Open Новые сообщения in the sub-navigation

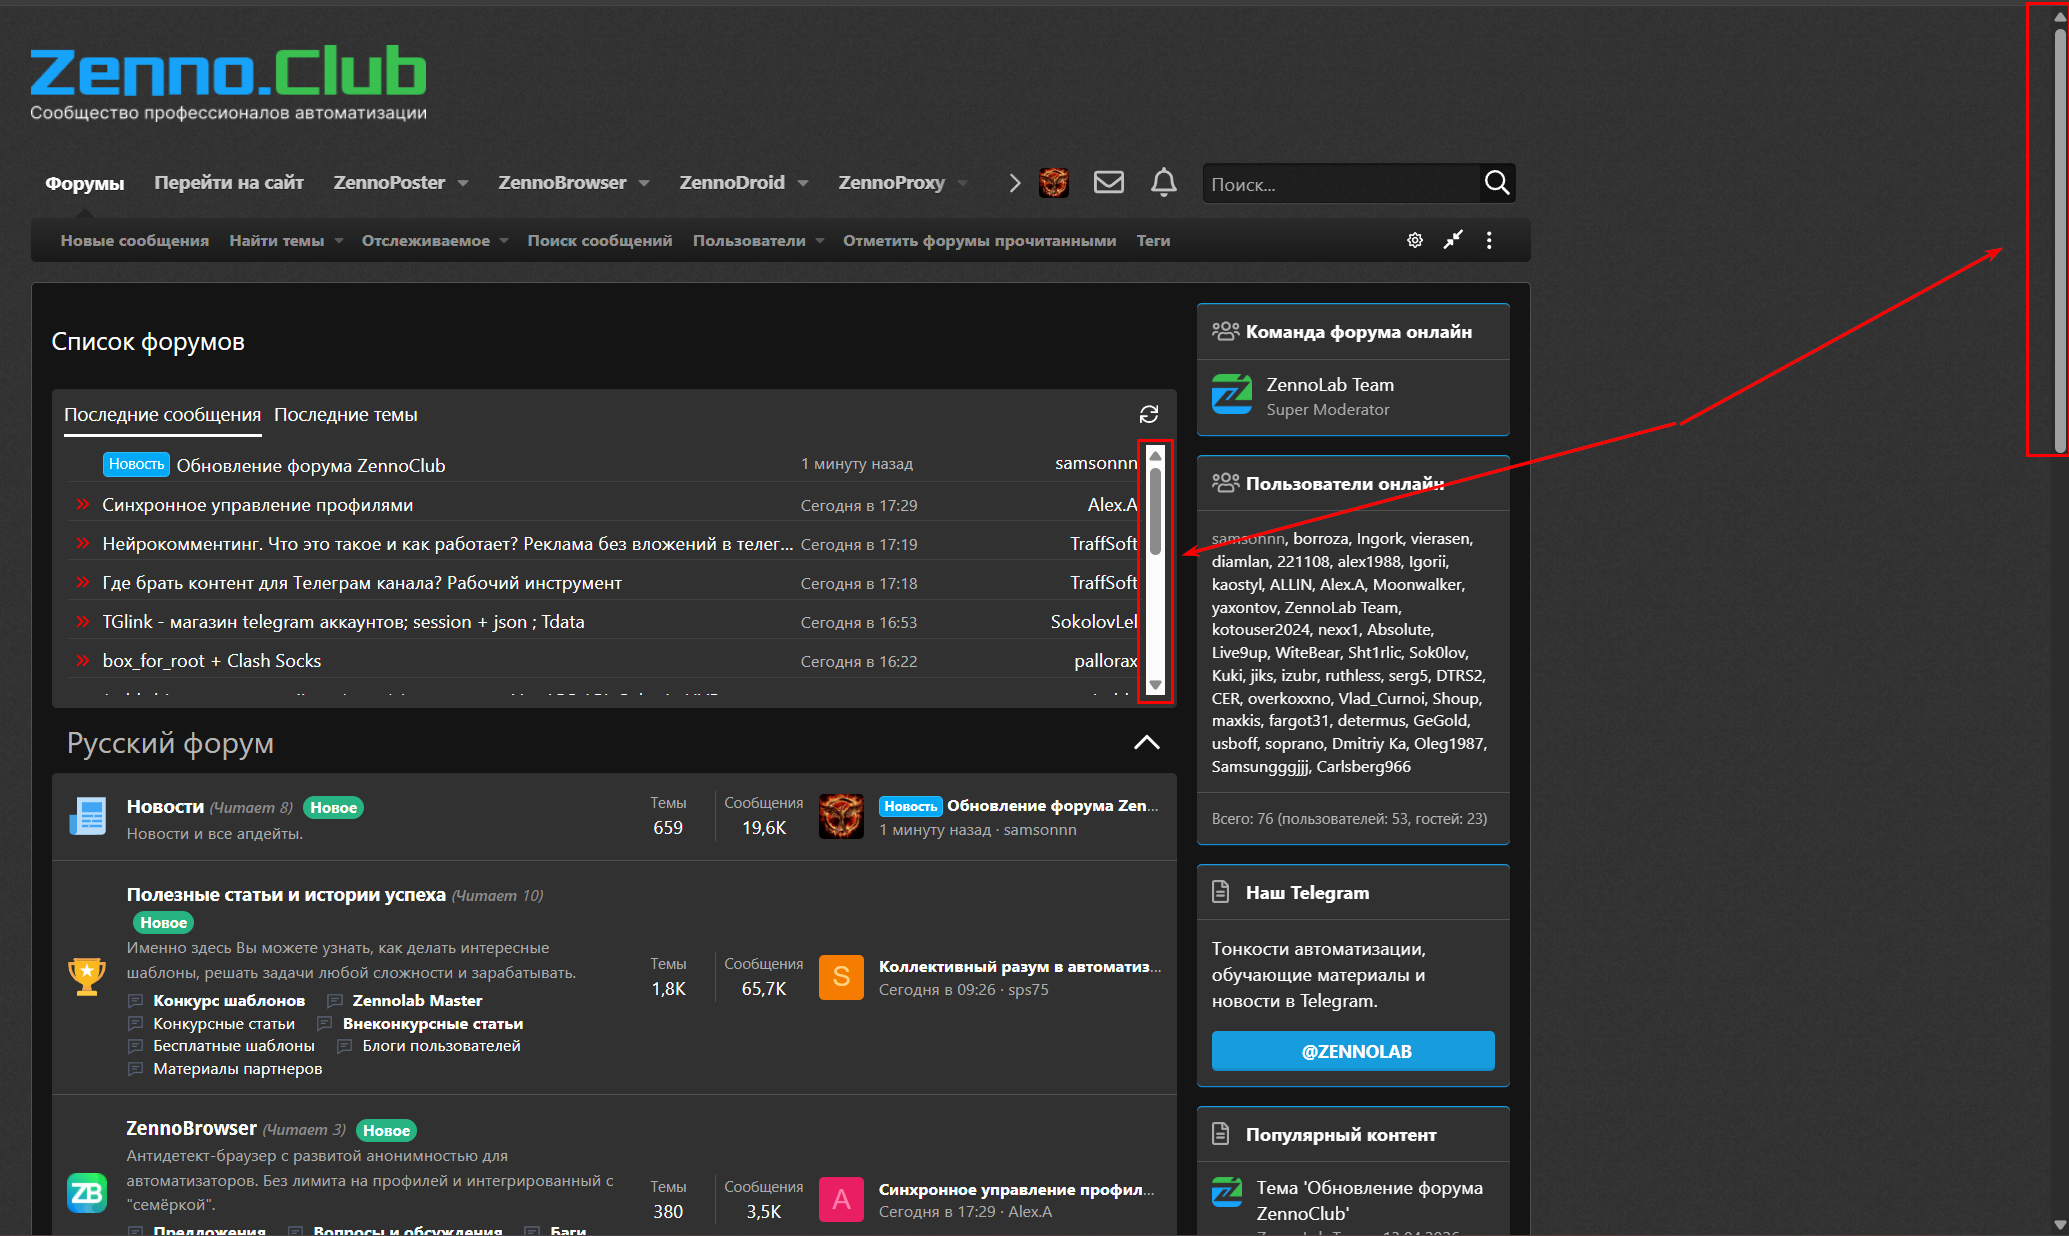[x=135, y=241]
